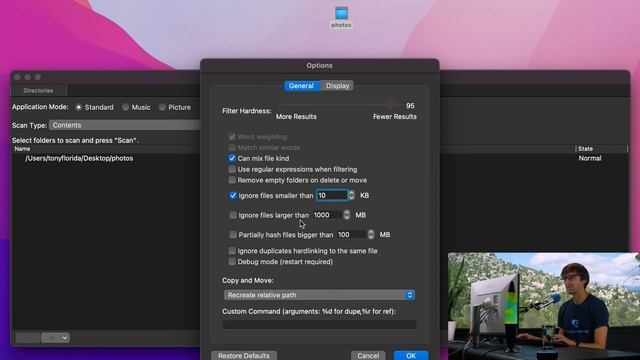Click the larger-than 1000 MB input field

(327, 215)
